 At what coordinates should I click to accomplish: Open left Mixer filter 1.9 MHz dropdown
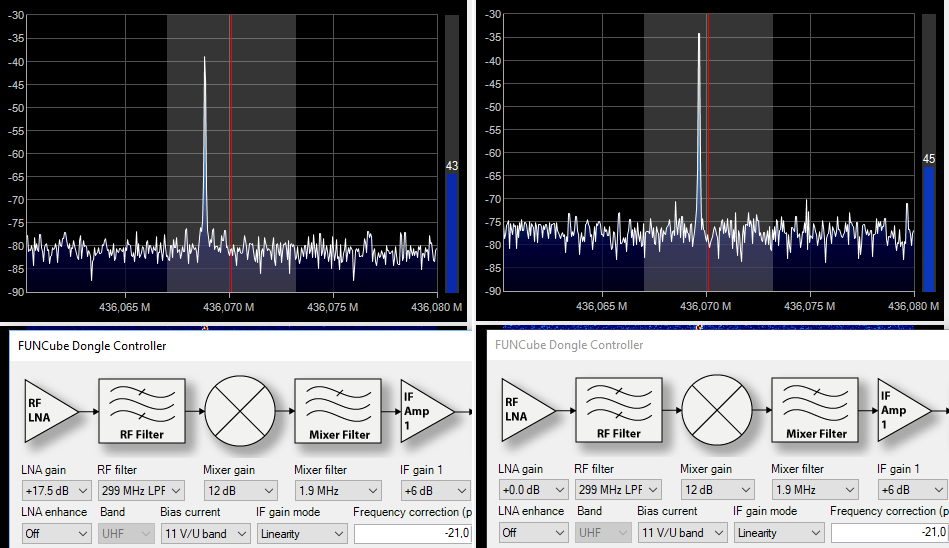(338, 490)
